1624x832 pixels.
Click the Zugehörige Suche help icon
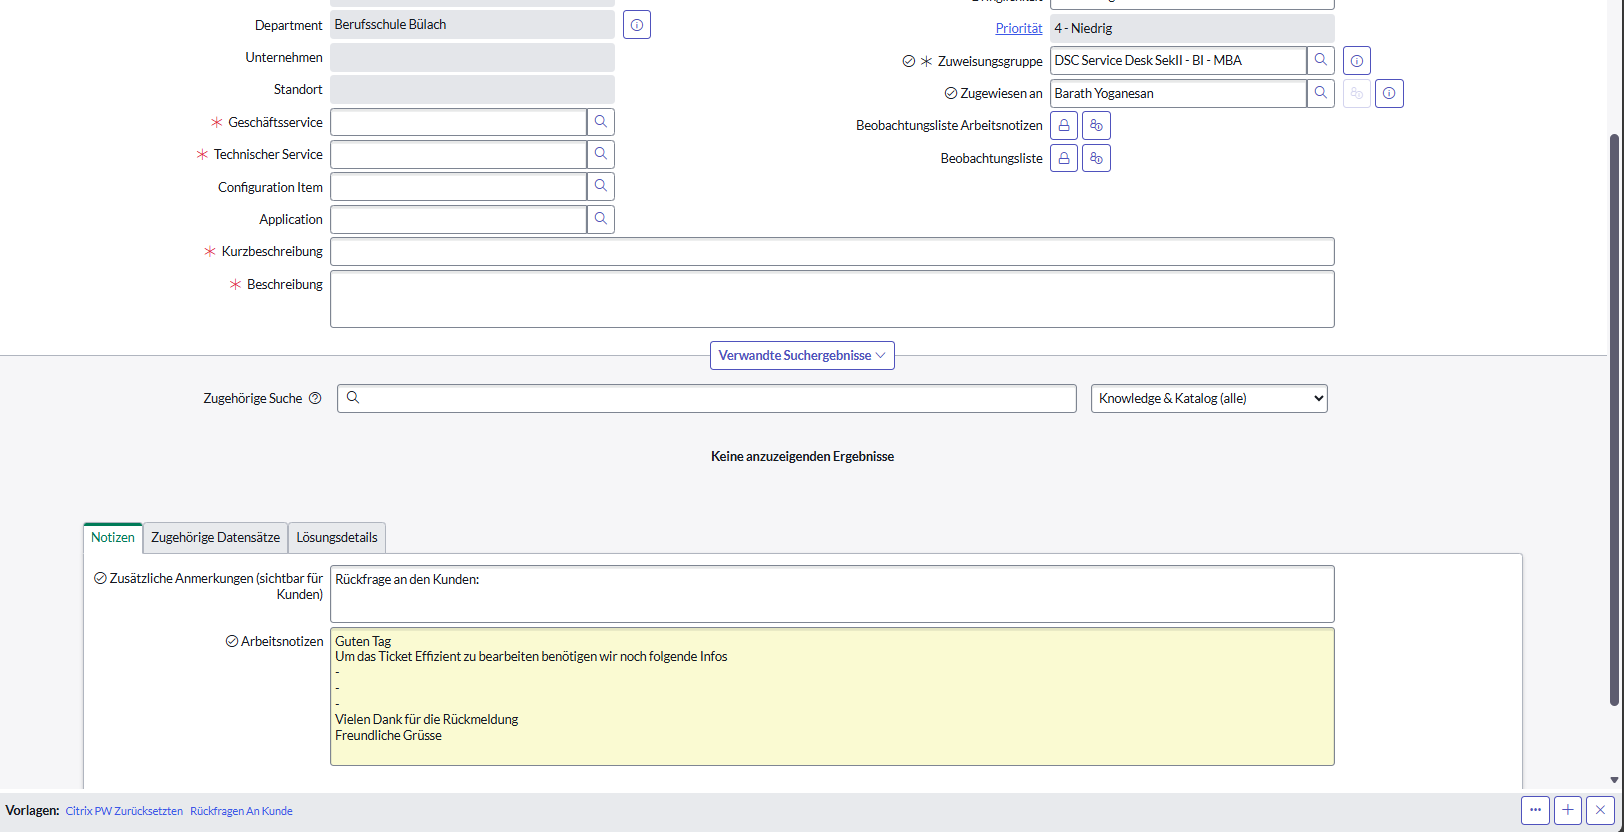[315, 399]
